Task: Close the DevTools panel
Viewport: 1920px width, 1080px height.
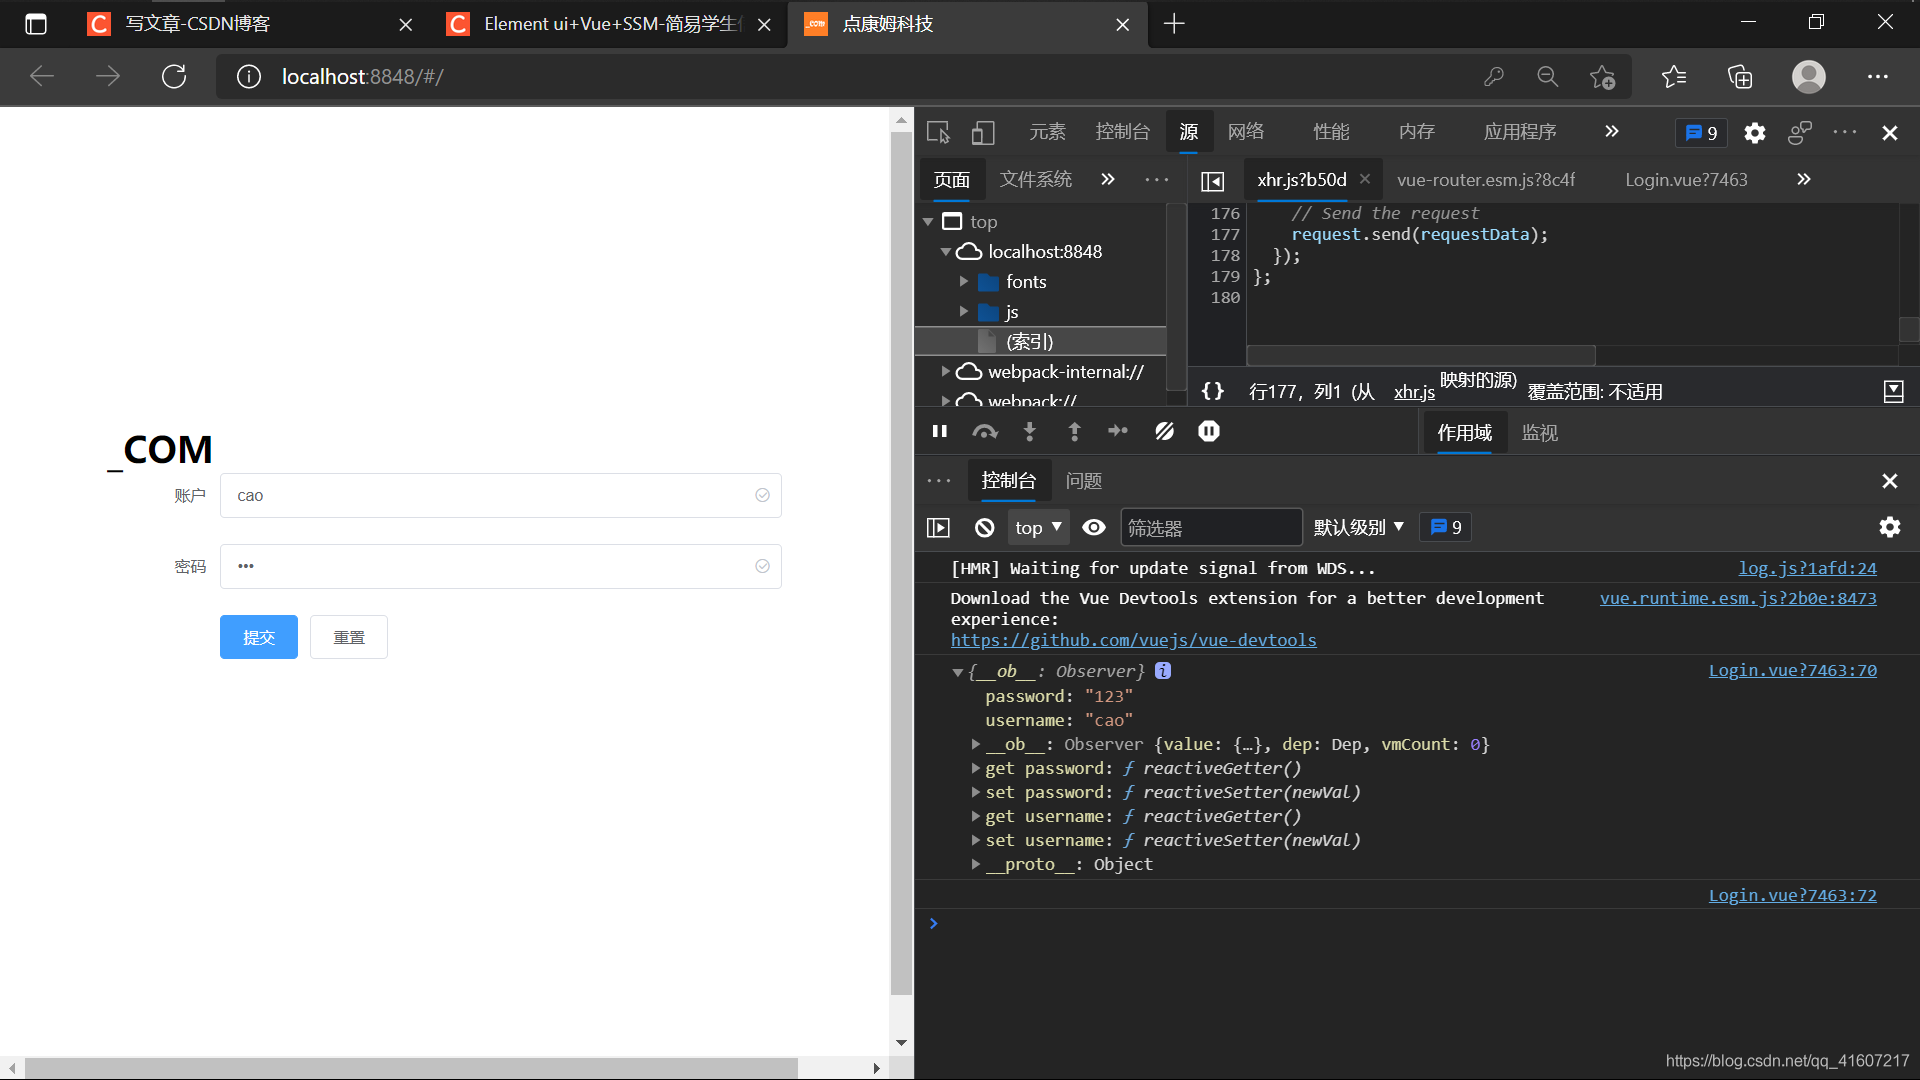Action: [x=1889, y=133]
